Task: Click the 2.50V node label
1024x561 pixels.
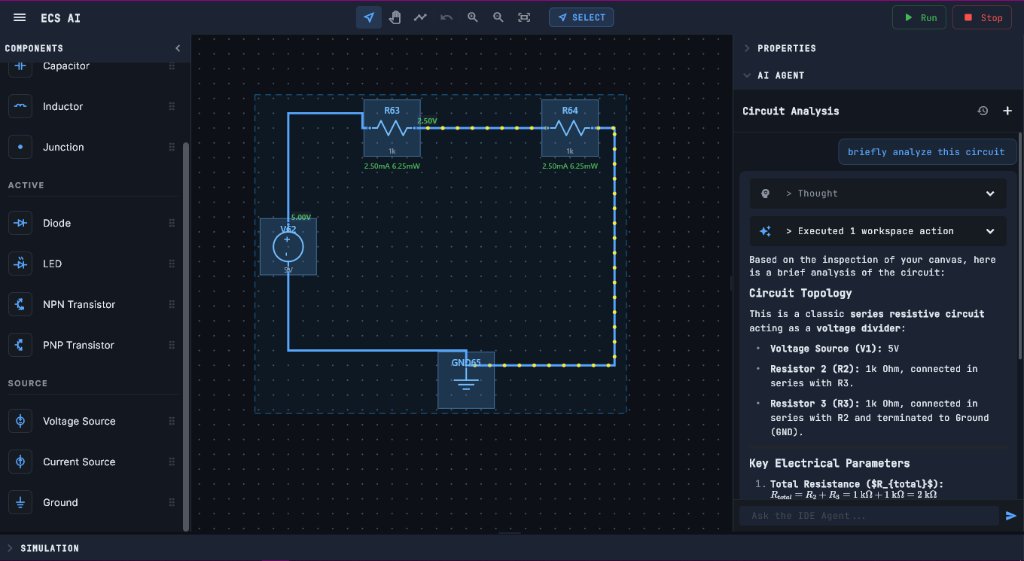Action: point(427,121)
